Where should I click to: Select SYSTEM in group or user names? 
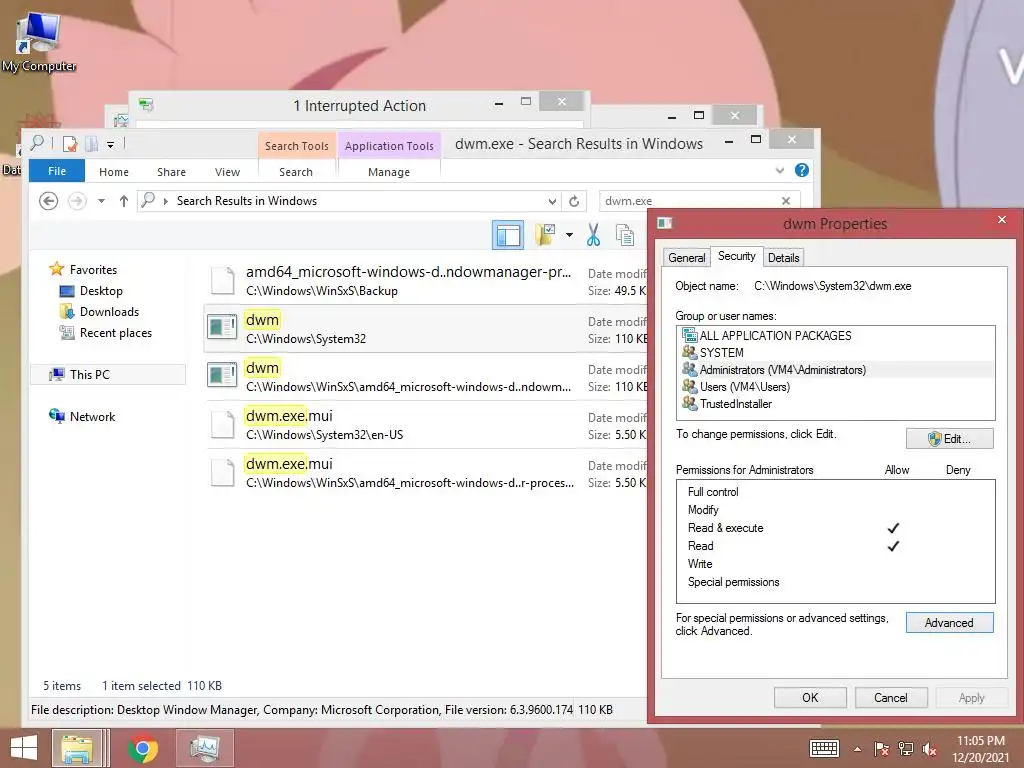tap(836, 353)
